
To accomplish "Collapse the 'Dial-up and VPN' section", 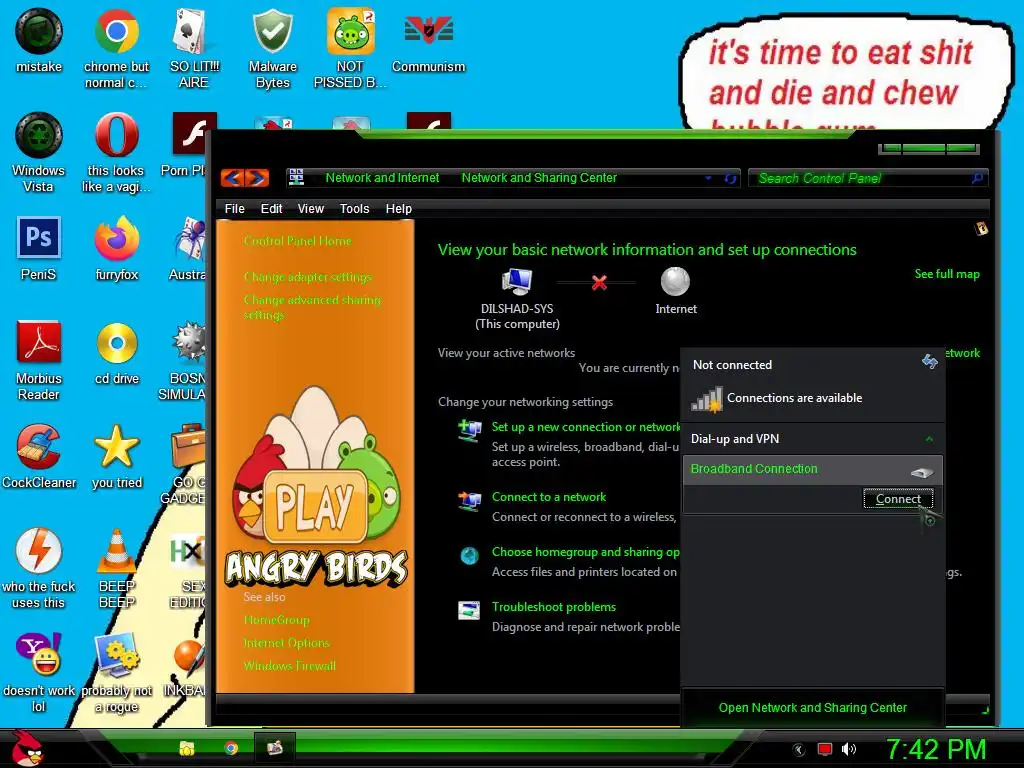I will [x=929, y=439].
